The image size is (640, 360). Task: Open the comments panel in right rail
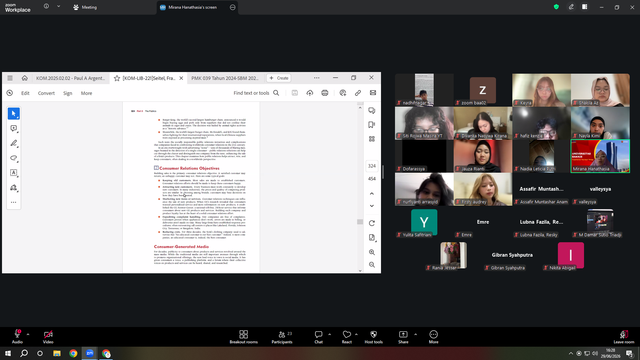point(372,111)
